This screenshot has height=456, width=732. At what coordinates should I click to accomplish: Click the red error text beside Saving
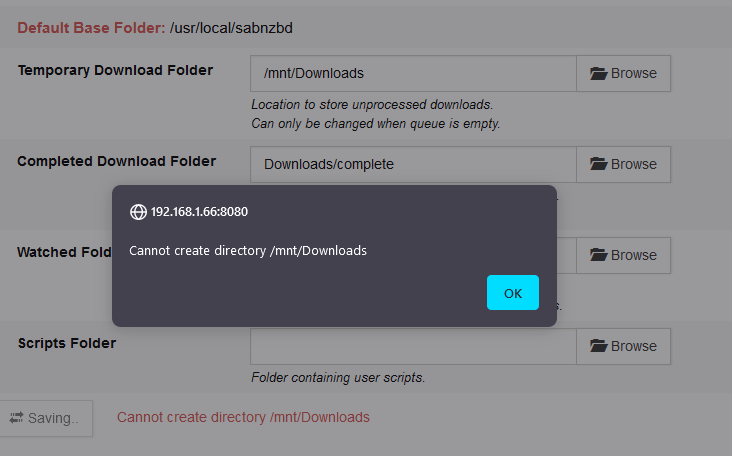coord(243,417)
